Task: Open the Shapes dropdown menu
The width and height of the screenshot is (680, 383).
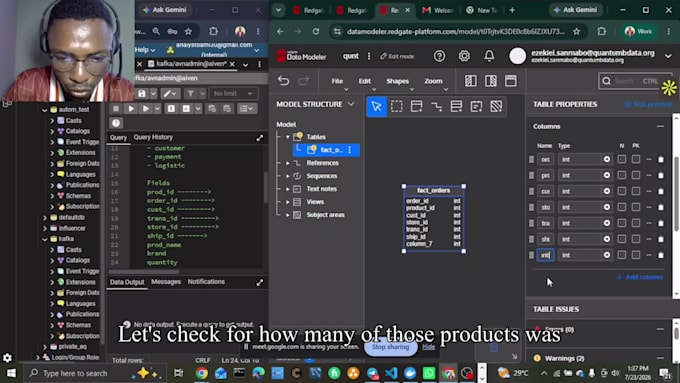Action: coord(397,81)
